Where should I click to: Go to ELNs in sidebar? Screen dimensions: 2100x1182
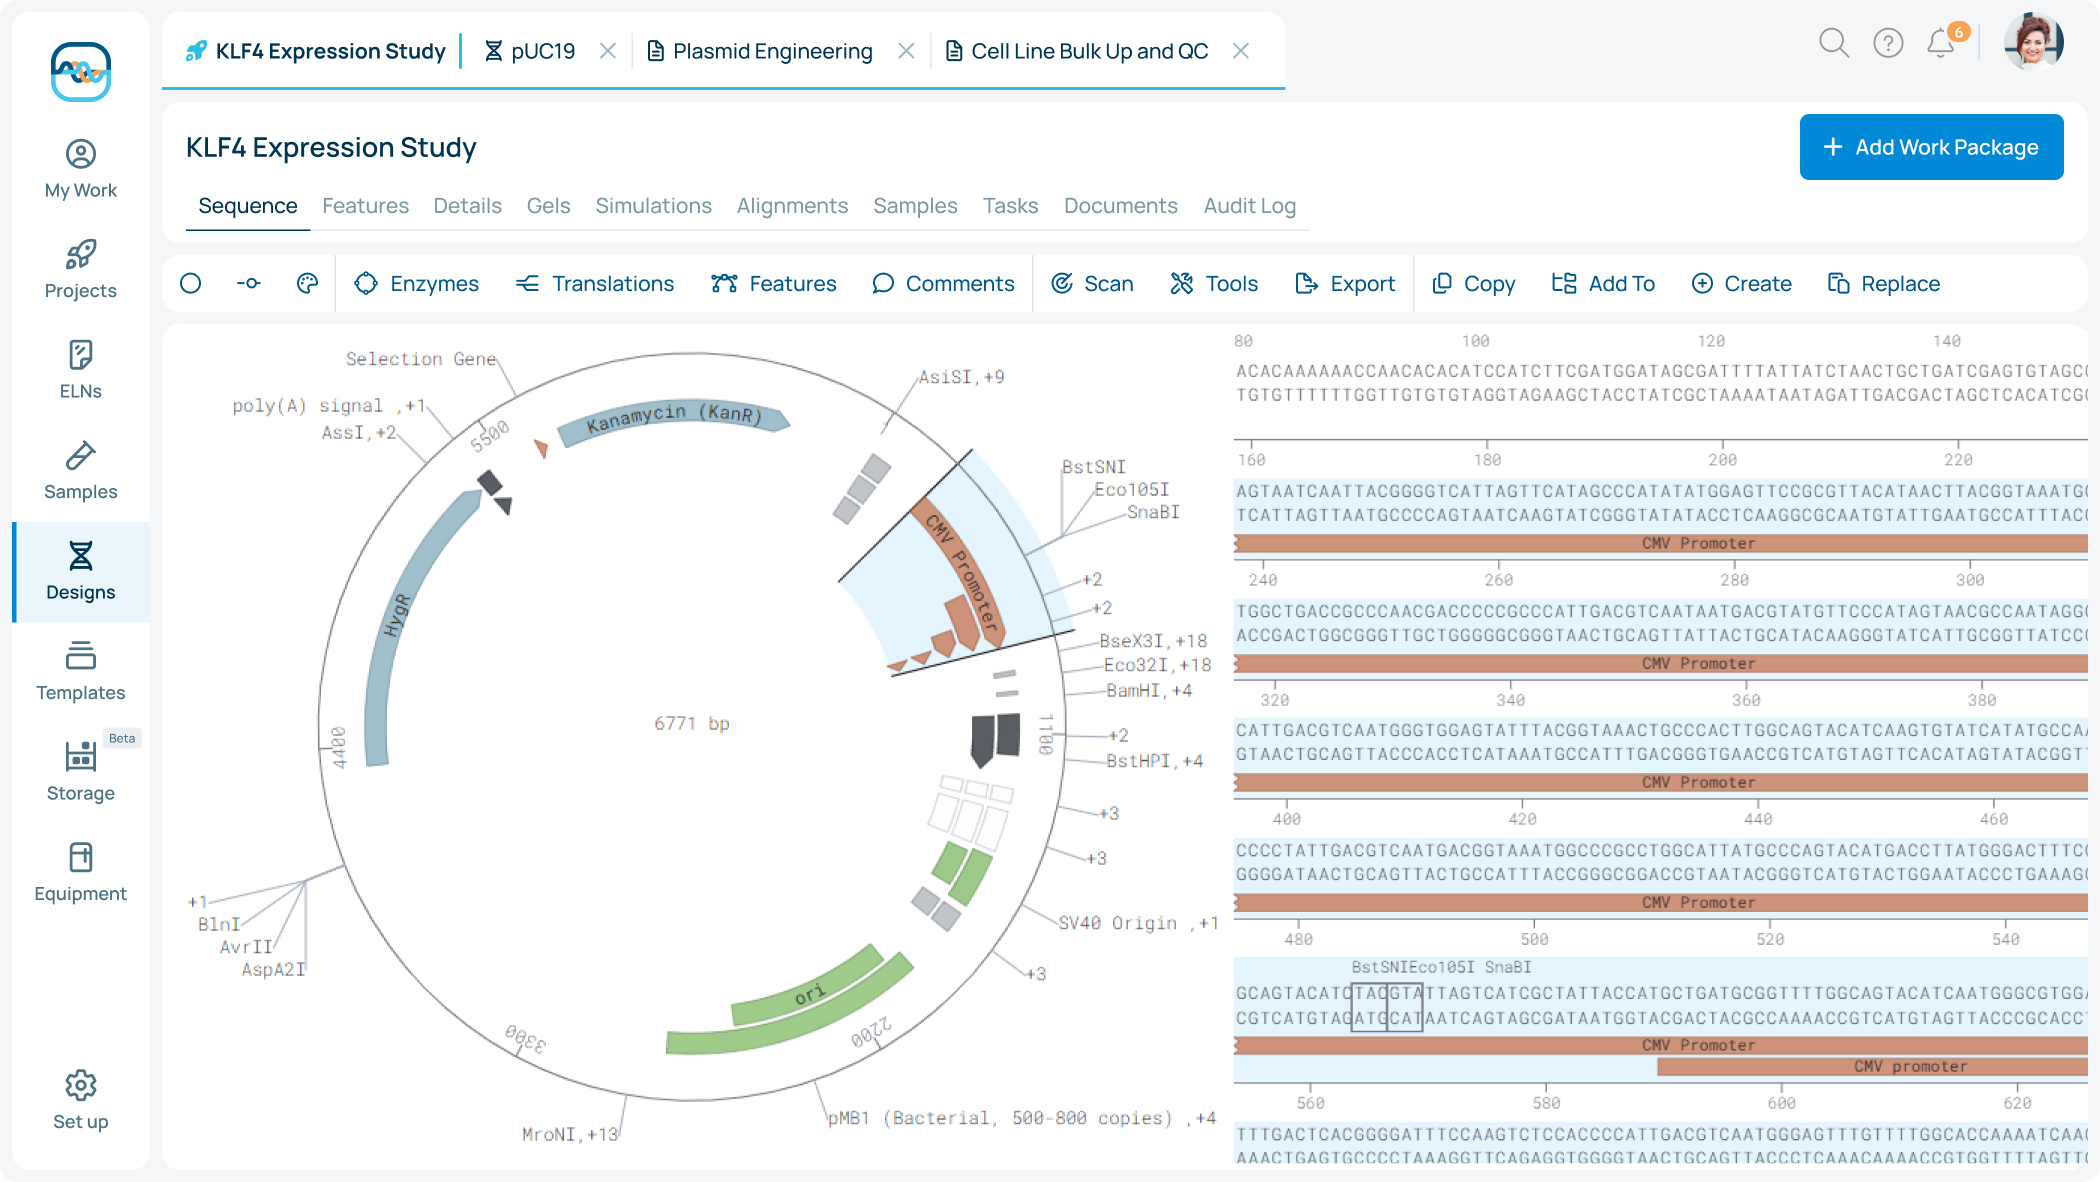coord(81,369)
